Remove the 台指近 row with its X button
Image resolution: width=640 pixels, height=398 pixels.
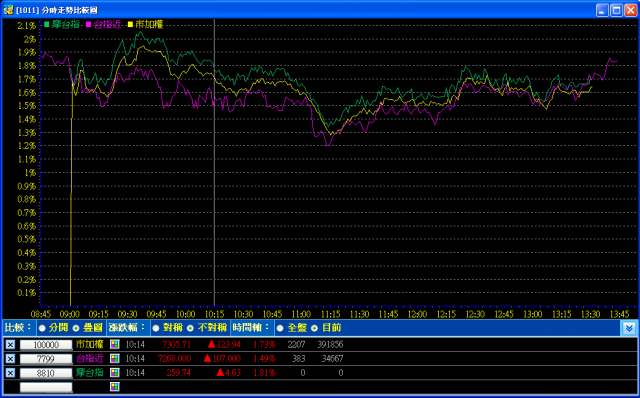[x=10, y=359]
